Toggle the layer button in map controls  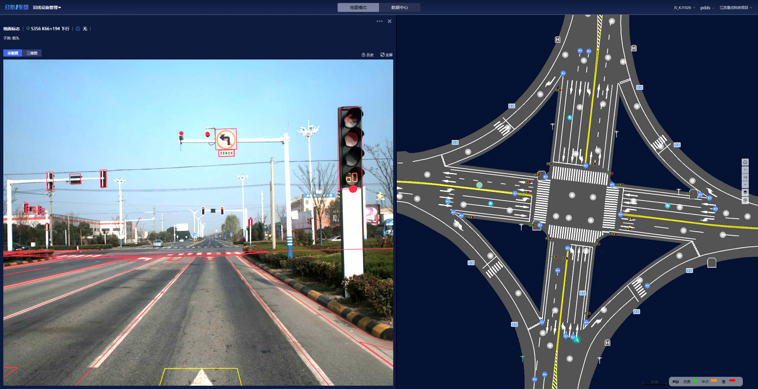(745, 192)
